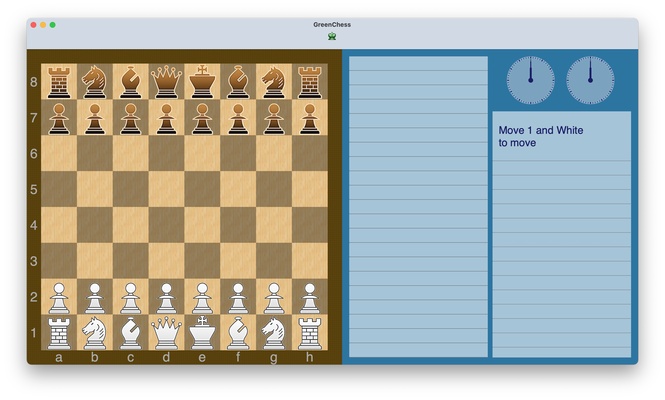Screen dimensions: 665x400
Task: Click the empty e5 square
Action: (x=202, y=189)
